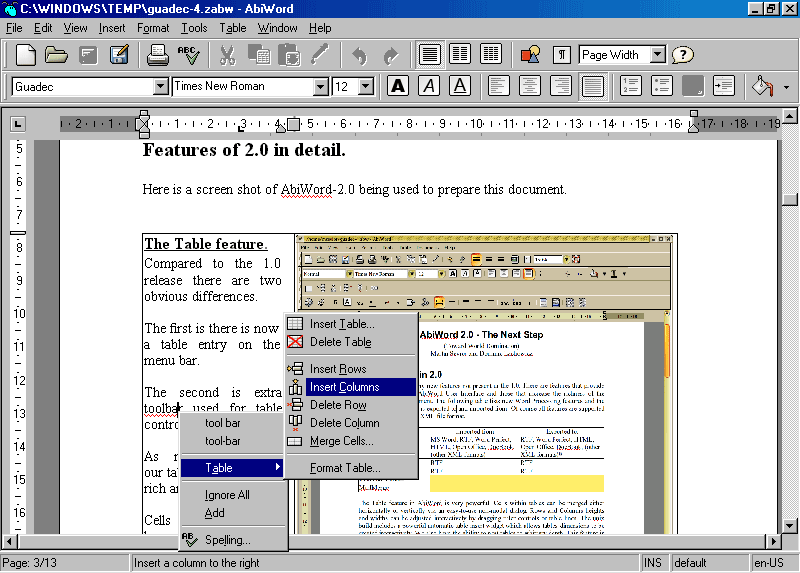Open the File menu
Image resolution: width=800 pixels, height=573 pixels.
click(x=14, y=28)
